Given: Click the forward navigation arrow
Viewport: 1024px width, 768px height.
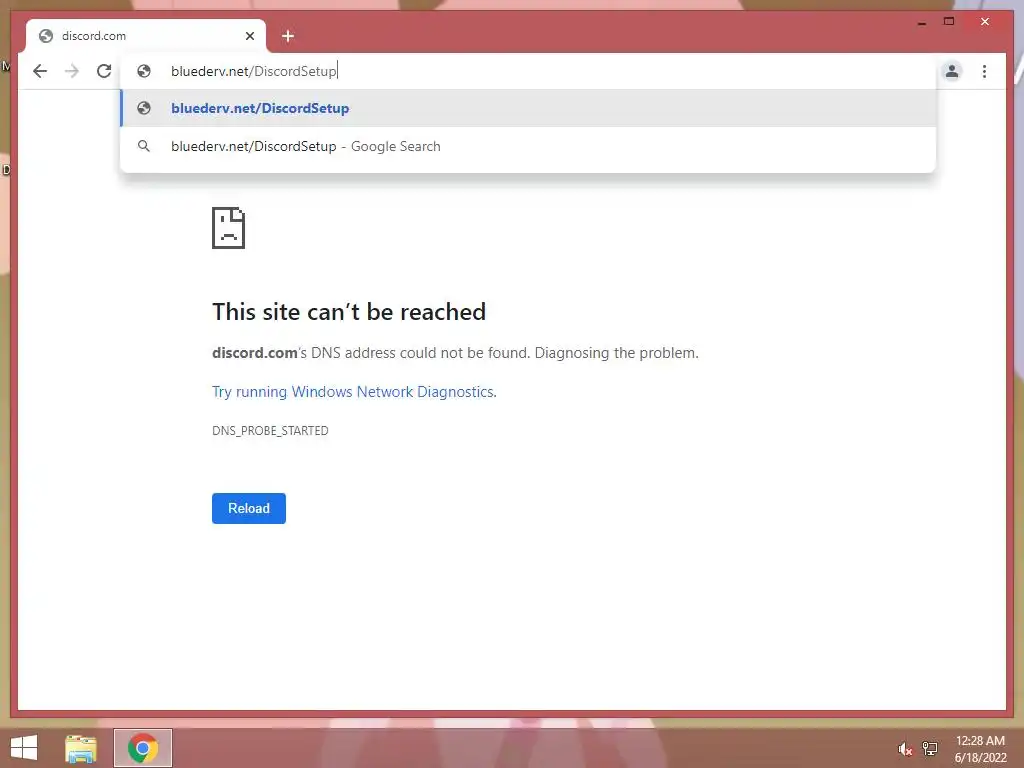Looking at the screenshot, I should pos(72,71).
